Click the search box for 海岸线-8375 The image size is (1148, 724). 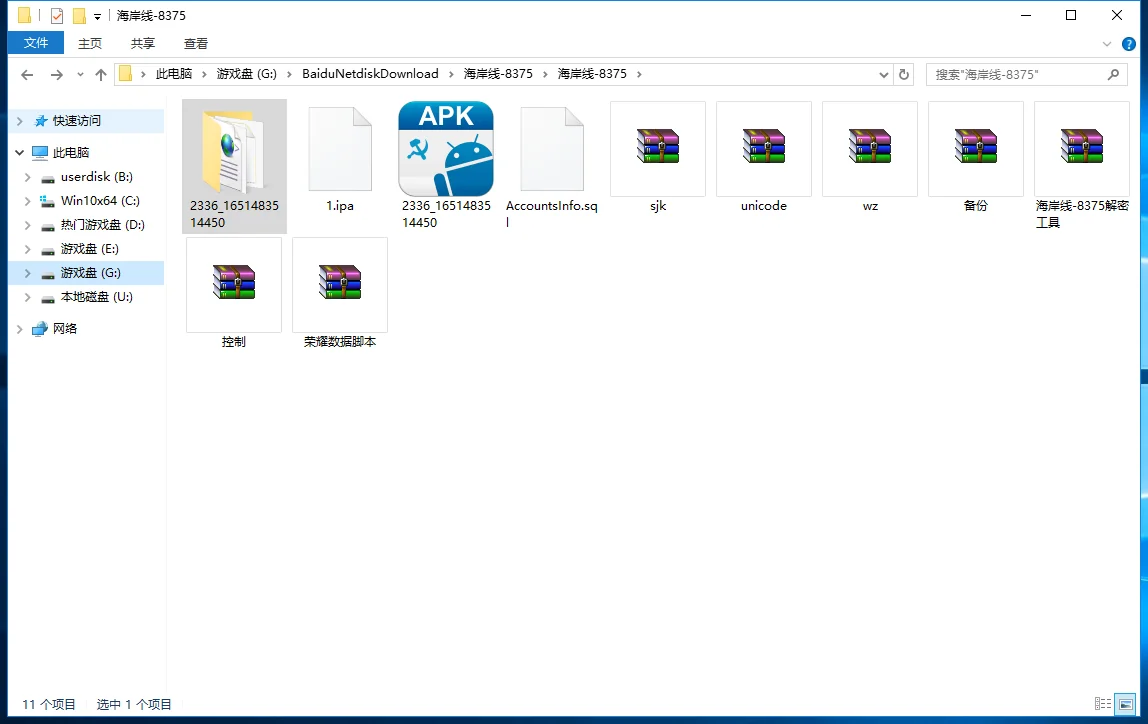point(1015,74)
